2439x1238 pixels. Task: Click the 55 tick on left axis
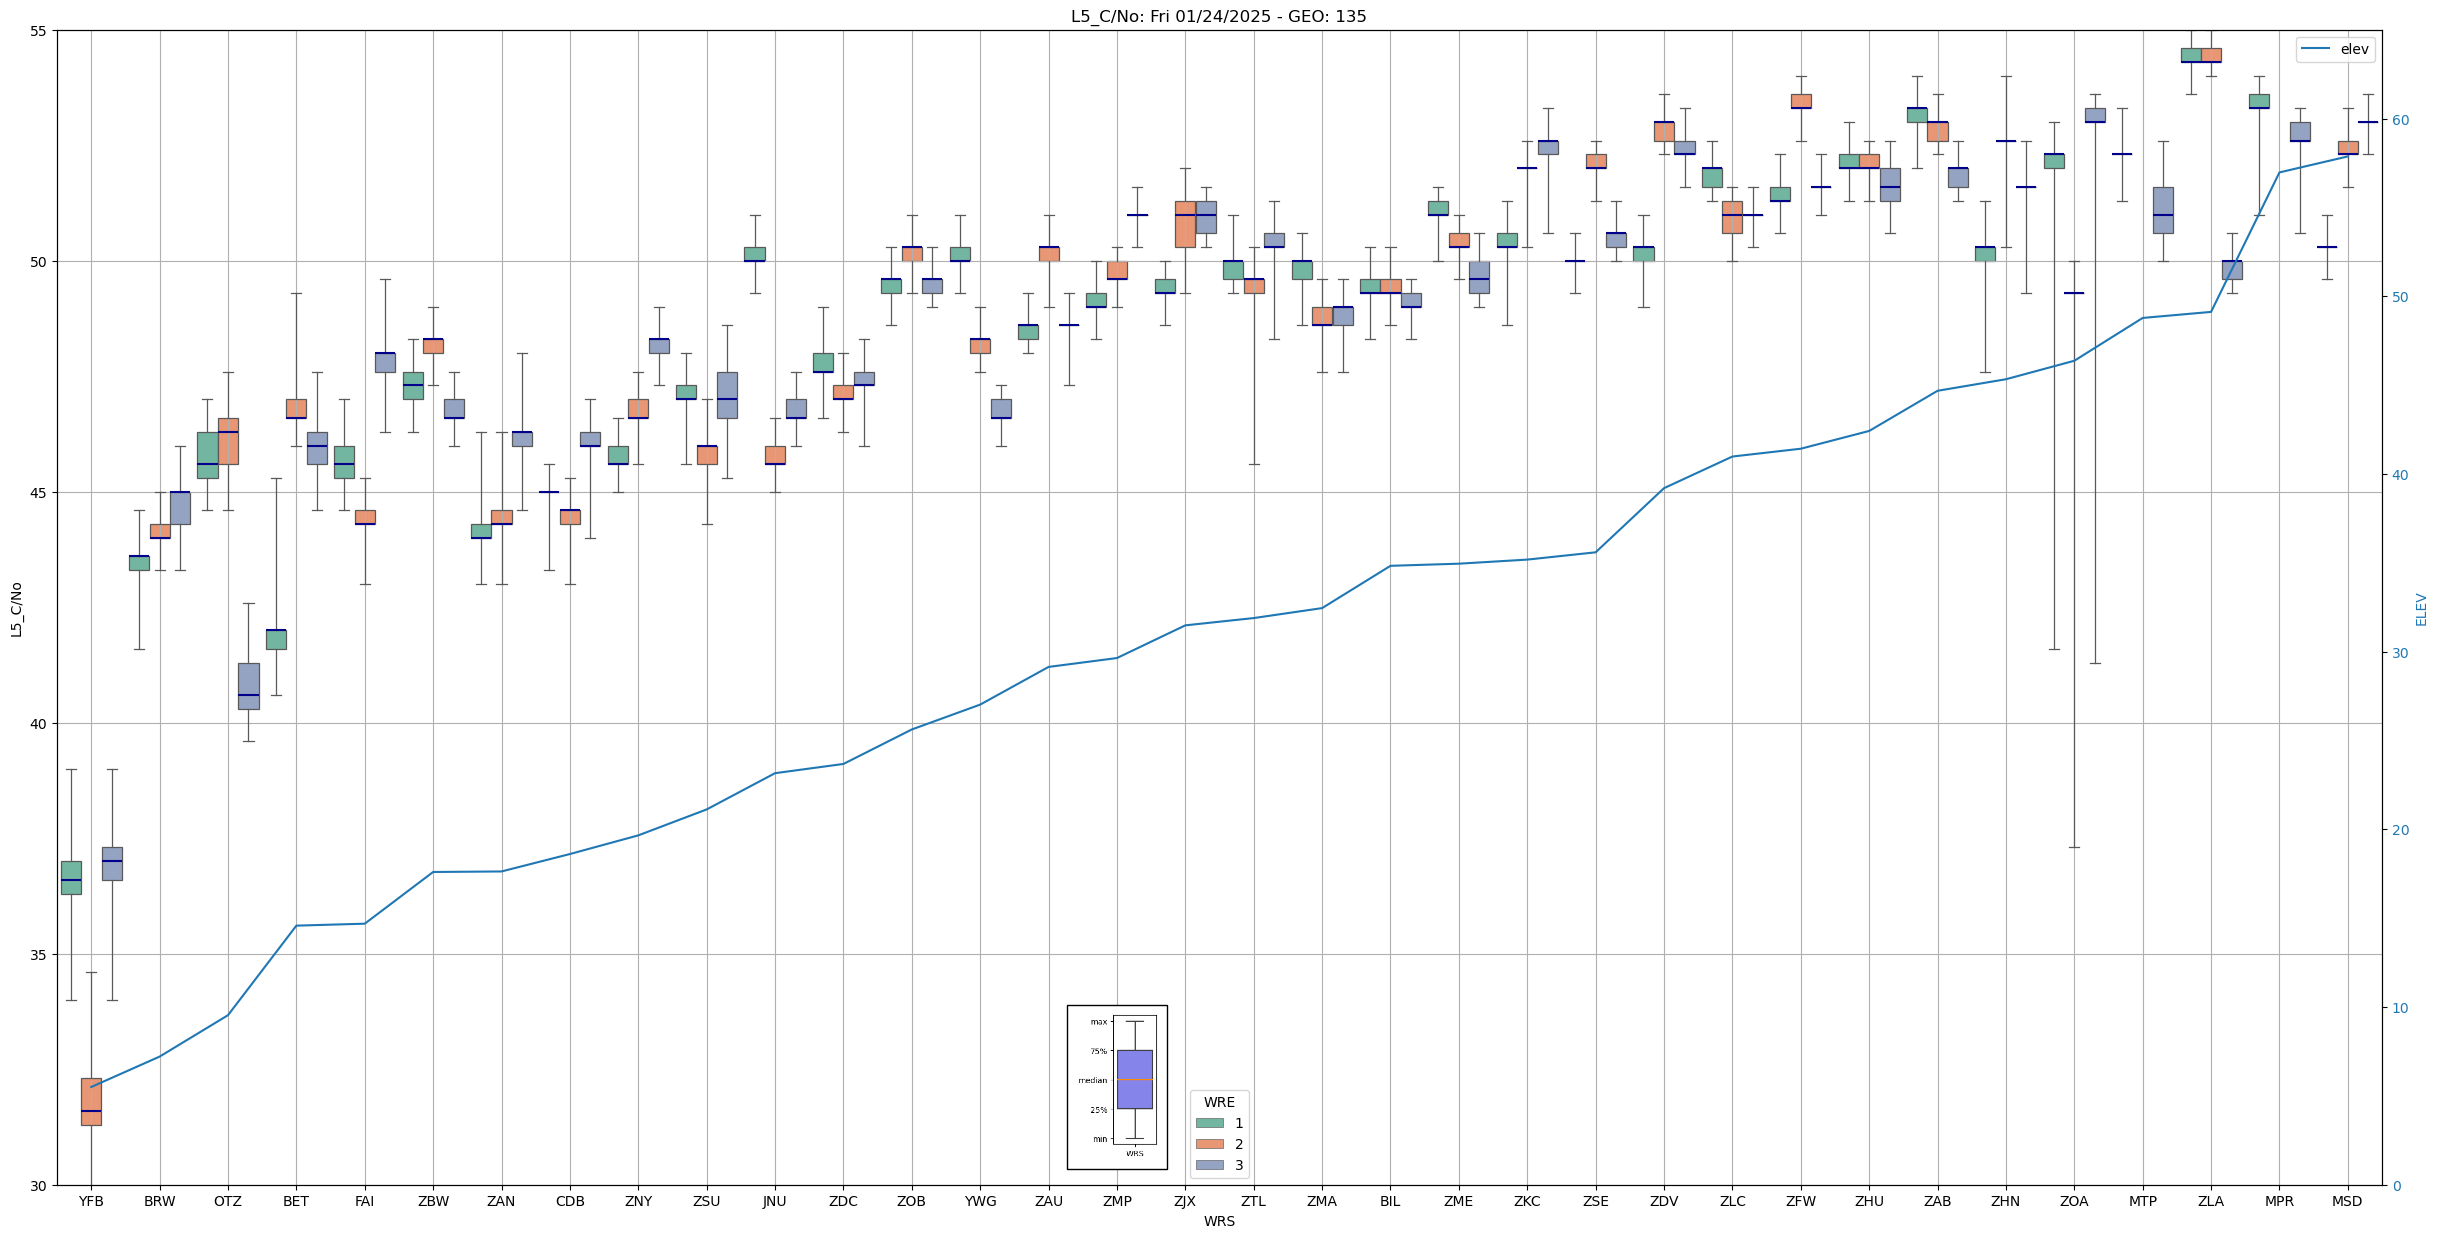point(39,31)
